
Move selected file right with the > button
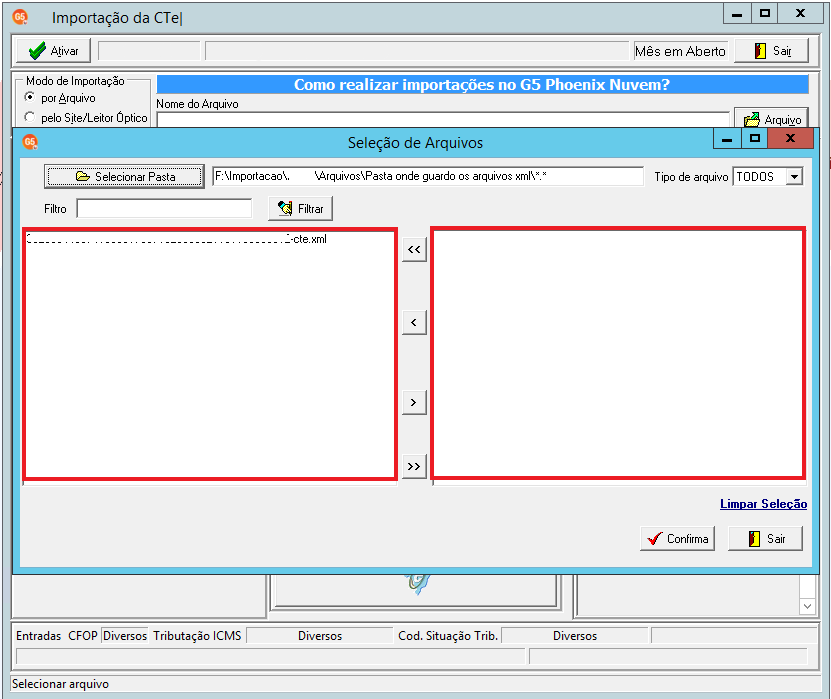[x=414, y=402]
